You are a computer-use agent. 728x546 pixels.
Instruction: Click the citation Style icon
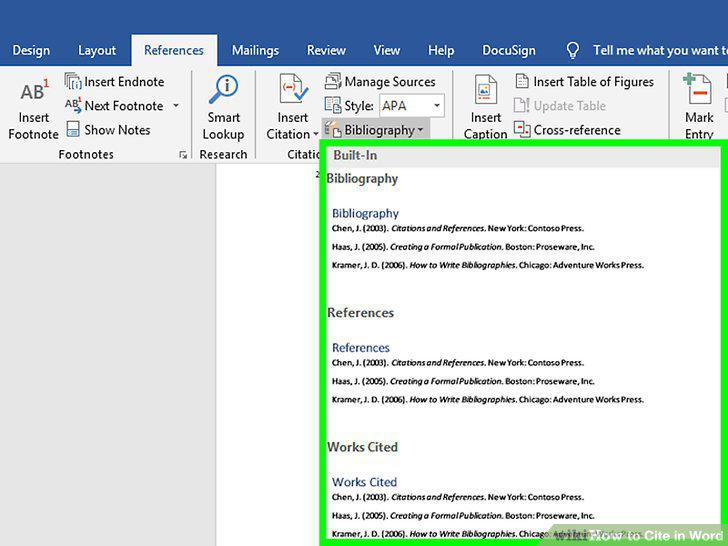pyautogui.click(x=332, y=105)
